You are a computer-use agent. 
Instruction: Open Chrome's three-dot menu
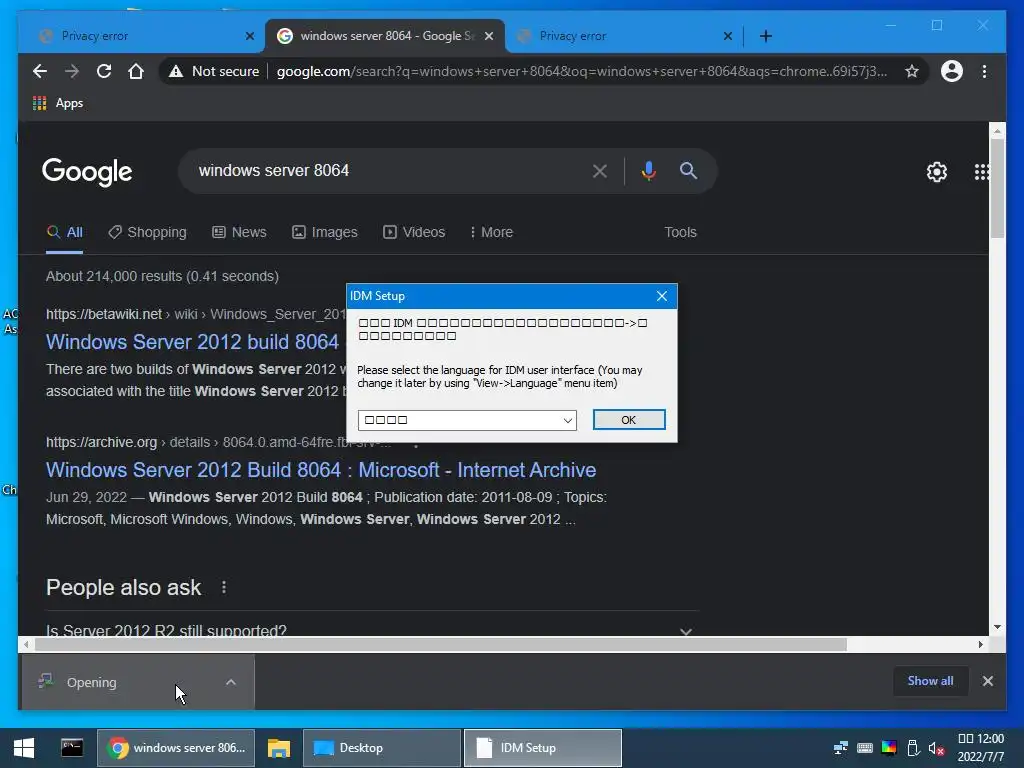pos(984,71)
